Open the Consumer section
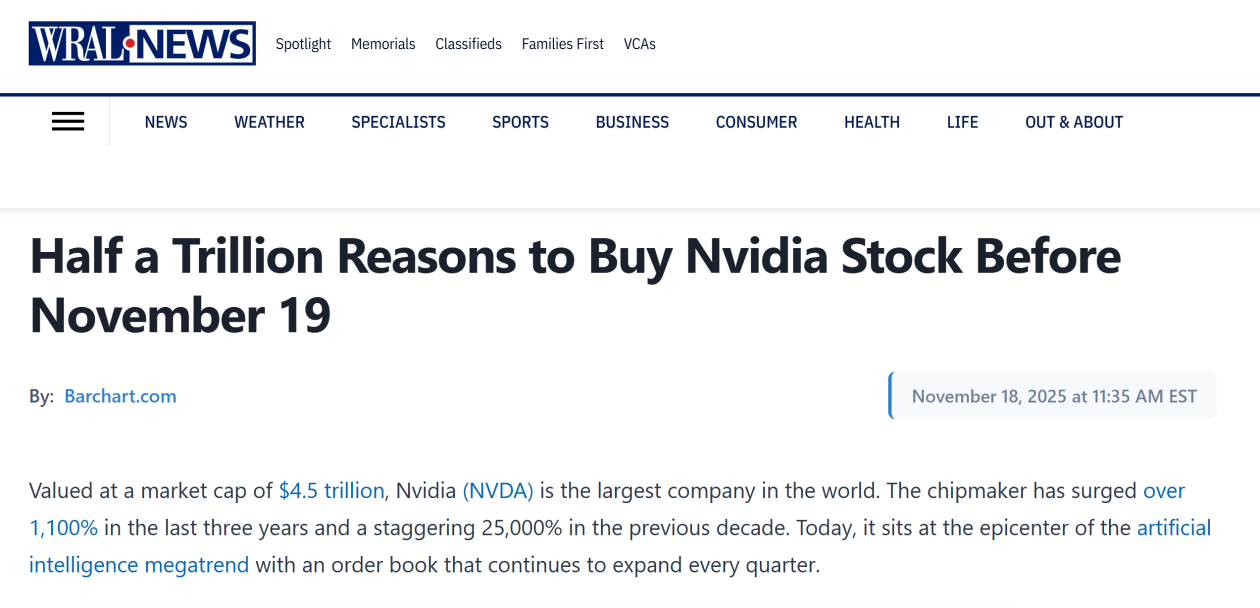Image resolution: width=1260 pixels, height=608 pixels. pos(756,122)
